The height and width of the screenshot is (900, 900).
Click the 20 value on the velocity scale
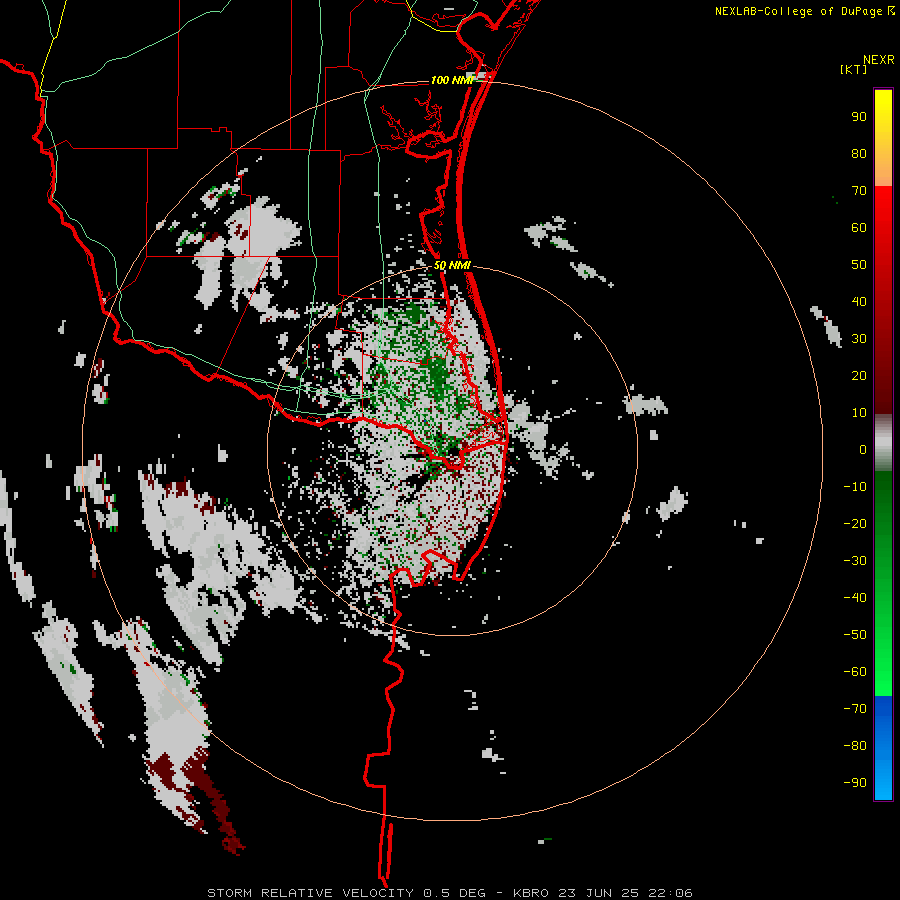click(859, 376)
